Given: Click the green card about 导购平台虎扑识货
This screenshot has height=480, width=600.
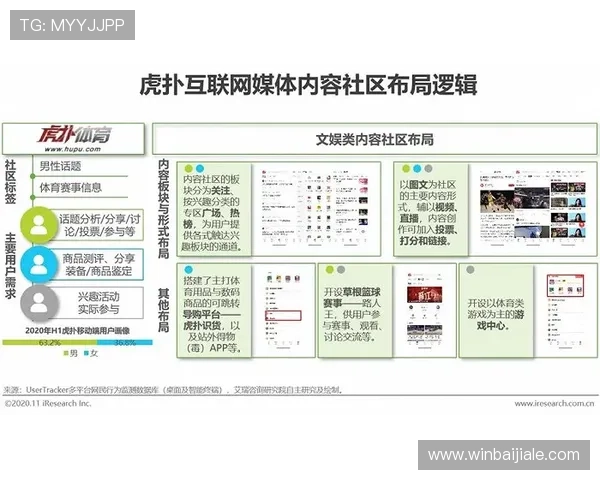Looking at the screenshot, I should 214,310.
